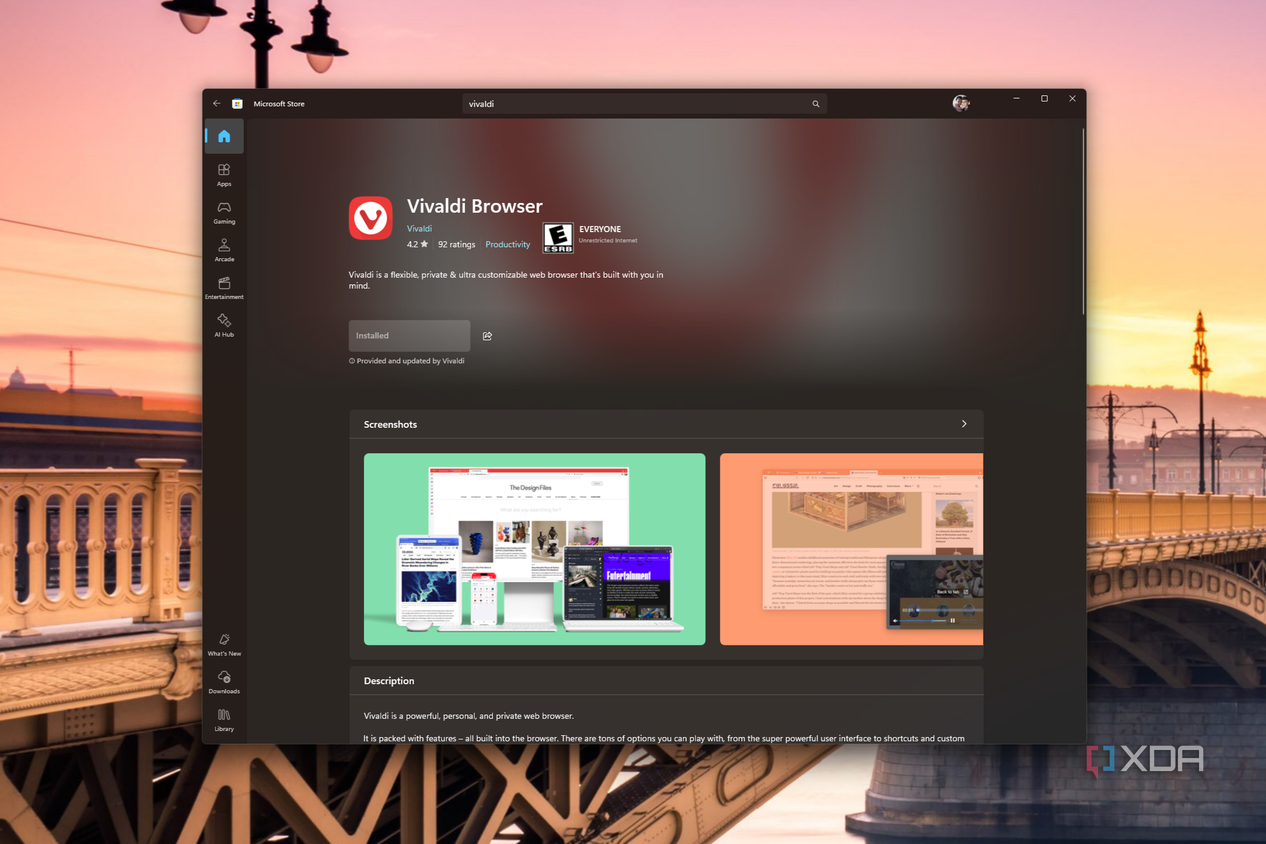The width and height of the screenshot is (1266, 844).
Task: Open the Entertainment section in sidebar
Action: point(224,288)
